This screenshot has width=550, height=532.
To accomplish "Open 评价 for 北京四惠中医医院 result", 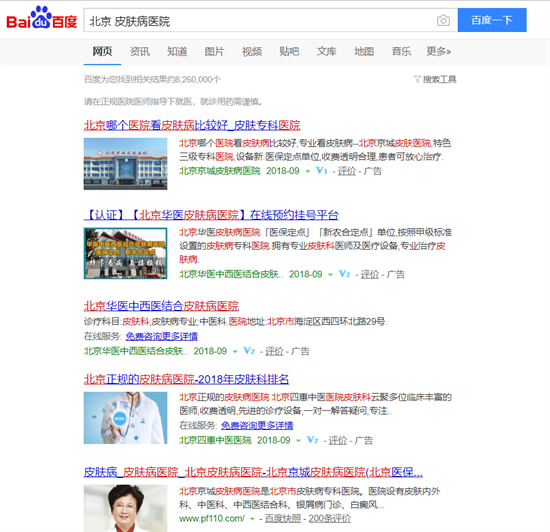I will pyautogui.click(x=337, y=440).
